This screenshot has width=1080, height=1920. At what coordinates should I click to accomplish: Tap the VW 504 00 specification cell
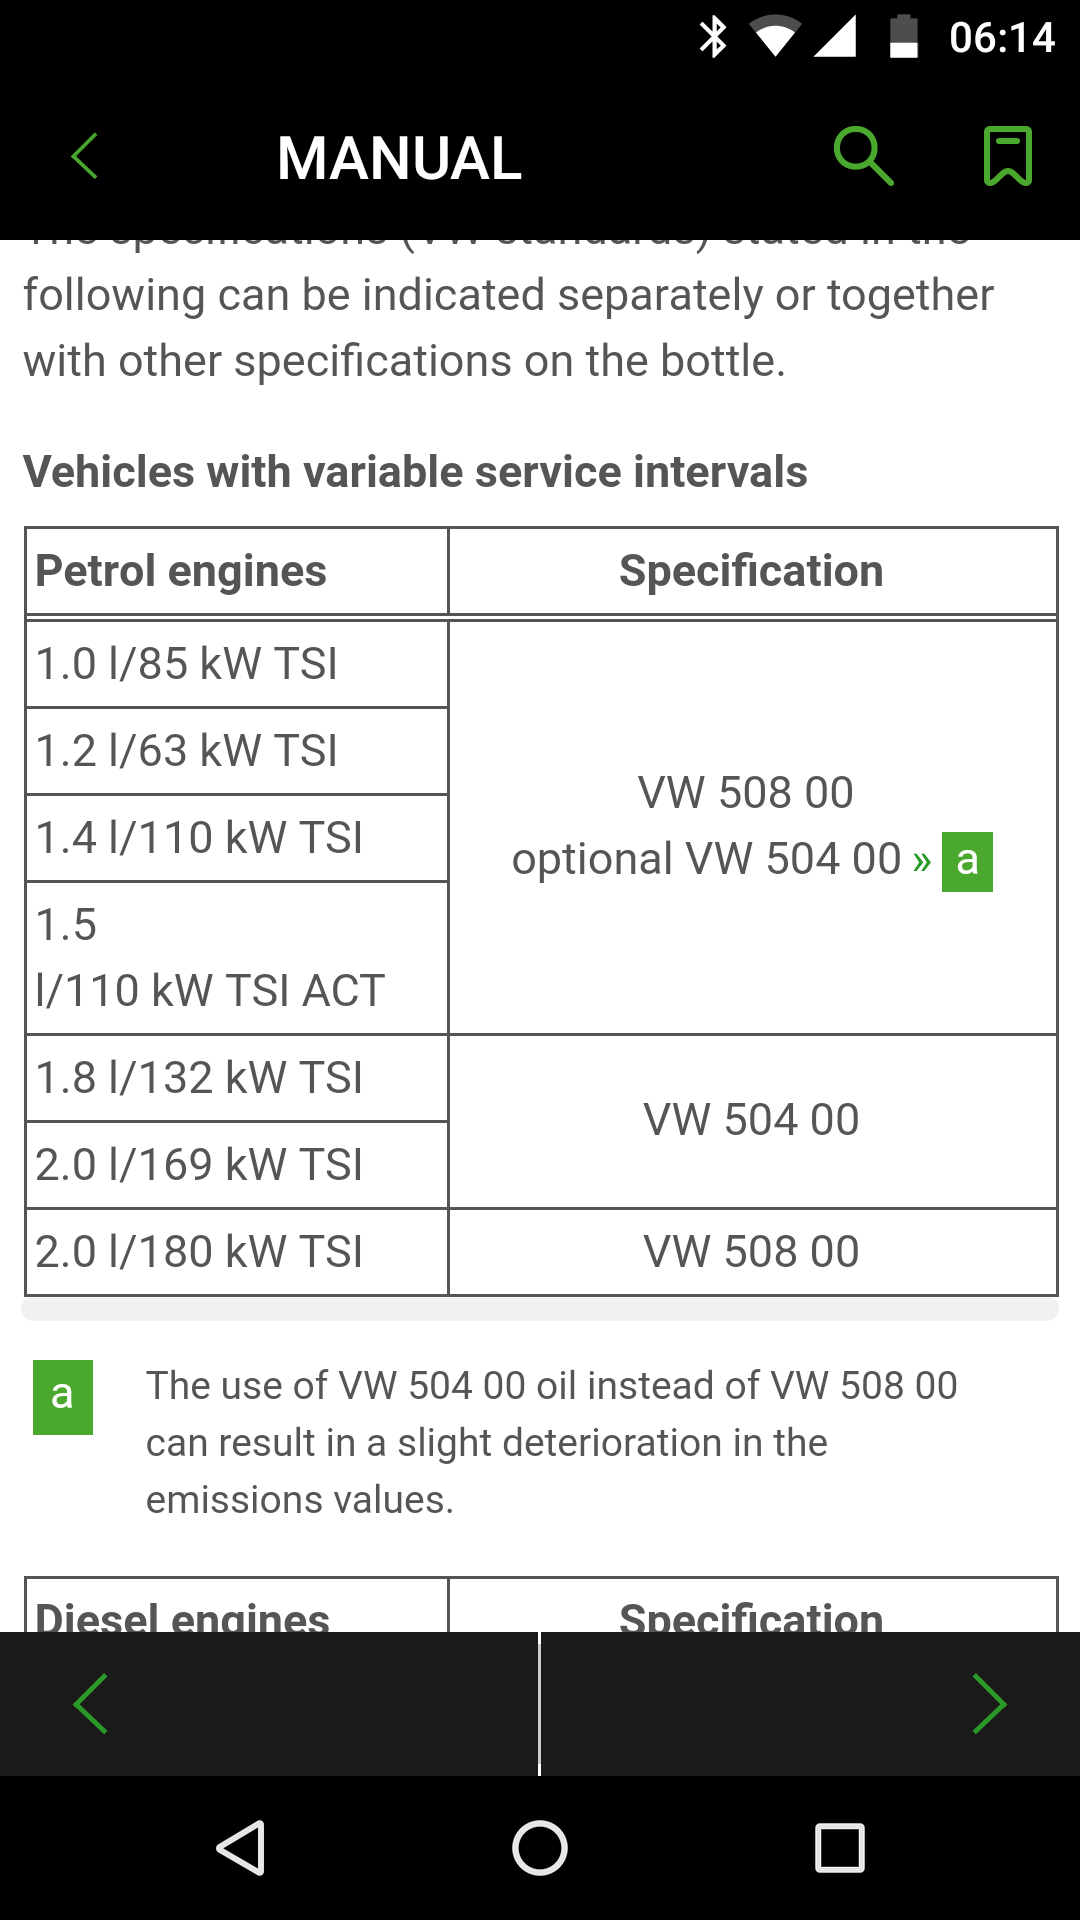coord(752,1121)
